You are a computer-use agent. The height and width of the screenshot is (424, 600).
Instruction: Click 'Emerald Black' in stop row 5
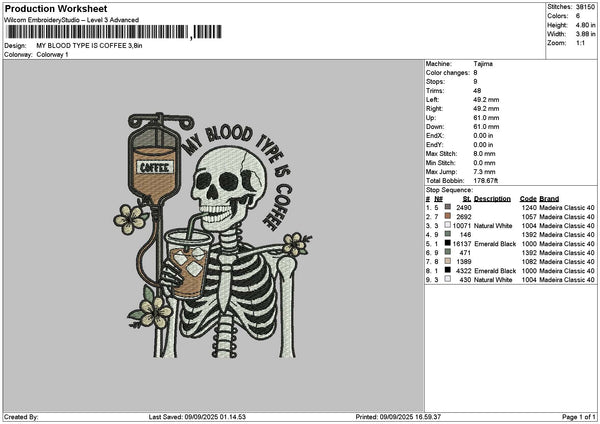(x=495, y=244)
